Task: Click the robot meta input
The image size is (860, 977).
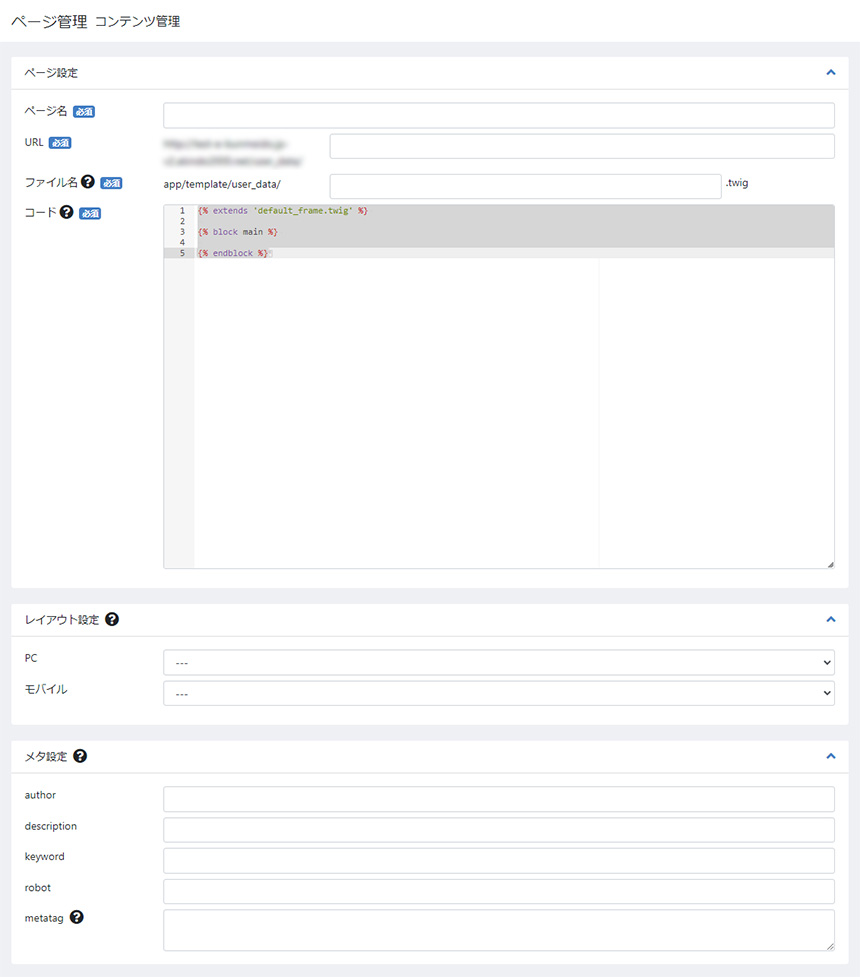Action: [498, 891]
